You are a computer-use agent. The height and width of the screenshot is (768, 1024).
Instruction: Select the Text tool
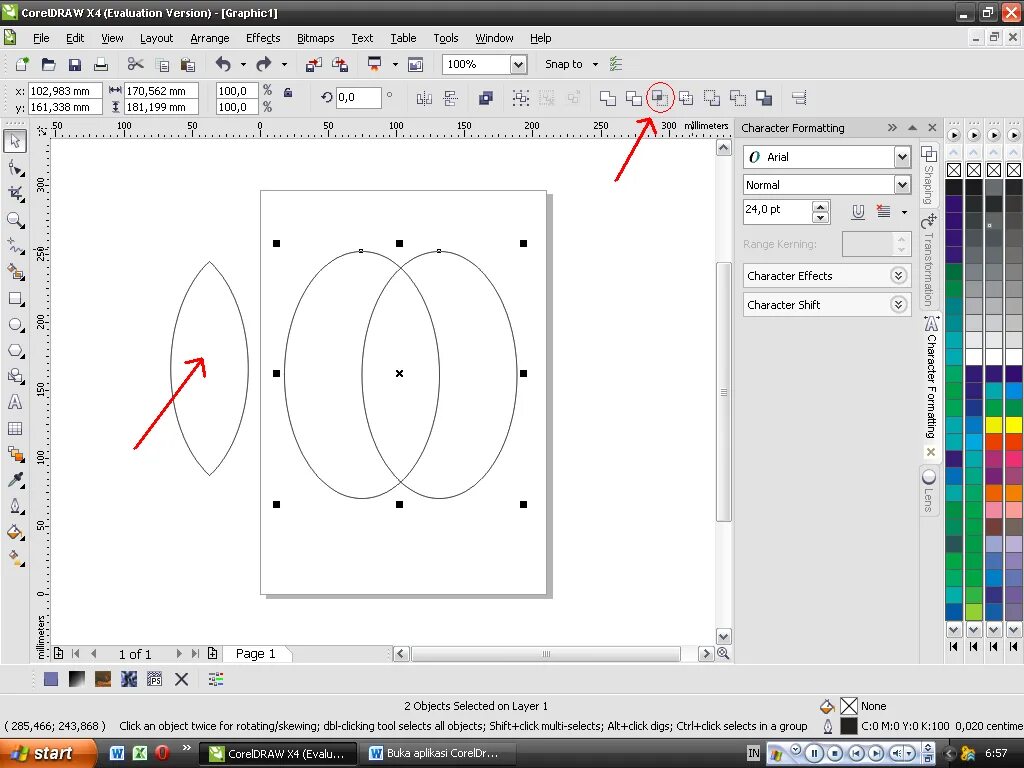(15, 402)
